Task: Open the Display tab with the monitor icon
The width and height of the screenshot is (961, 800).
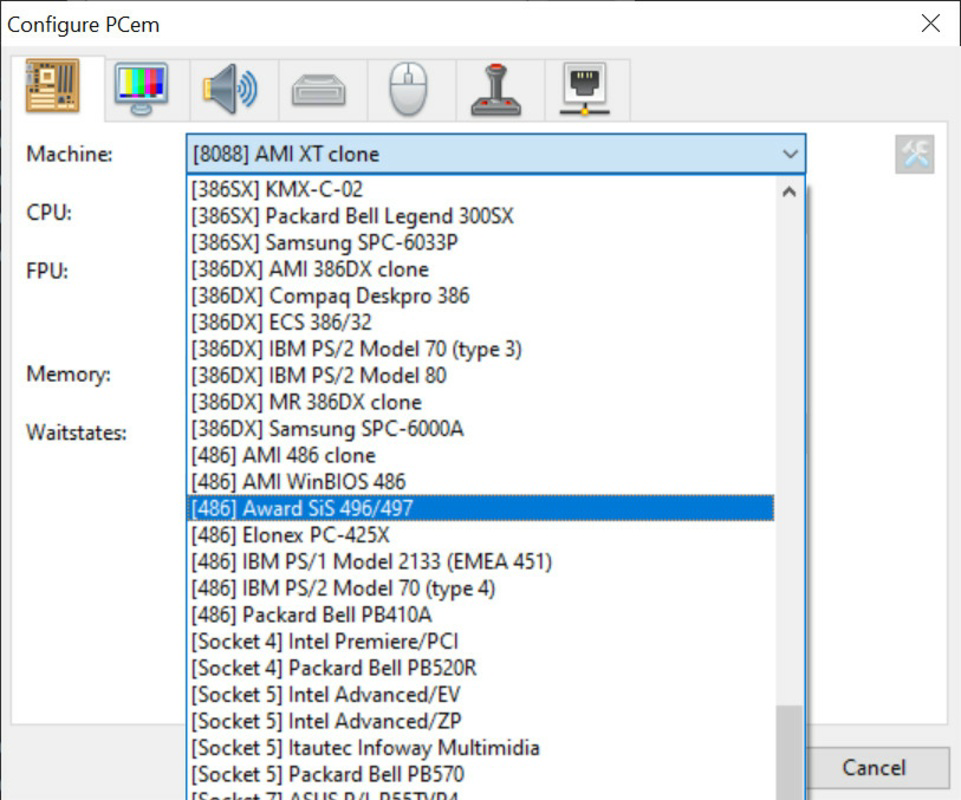Action: click(142, 90)
